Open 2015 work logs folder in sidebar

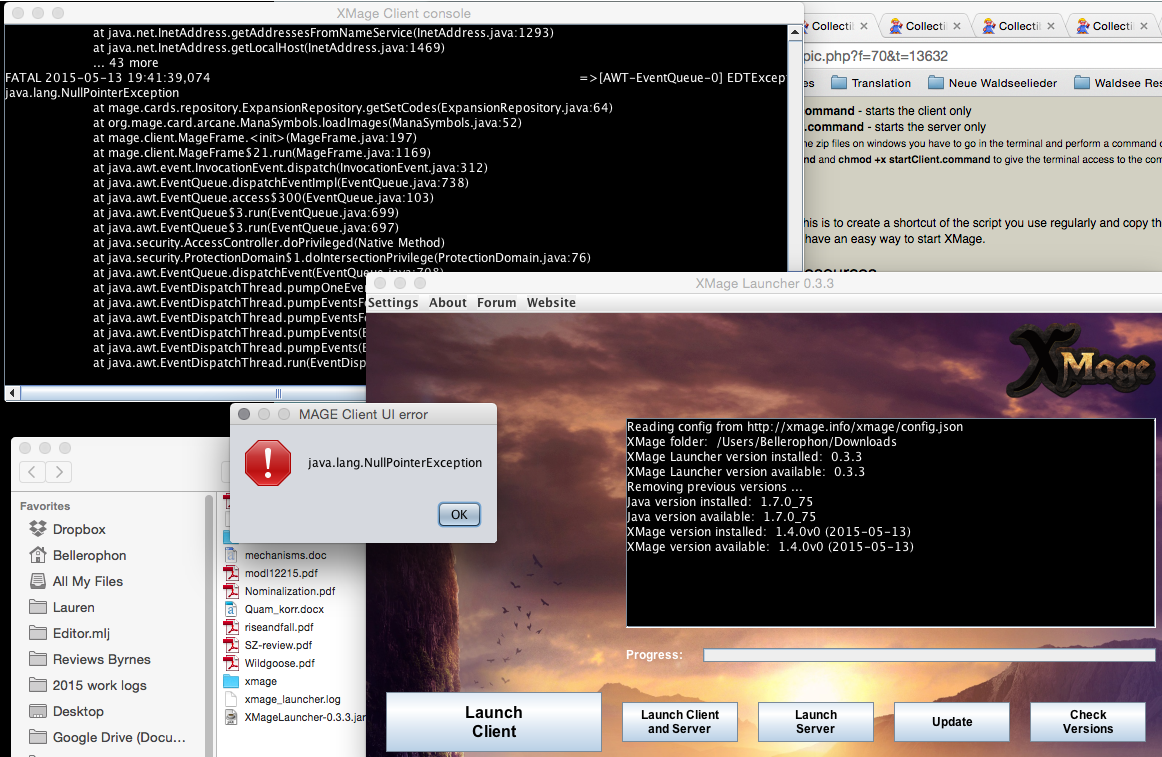(x=88, y=685)
